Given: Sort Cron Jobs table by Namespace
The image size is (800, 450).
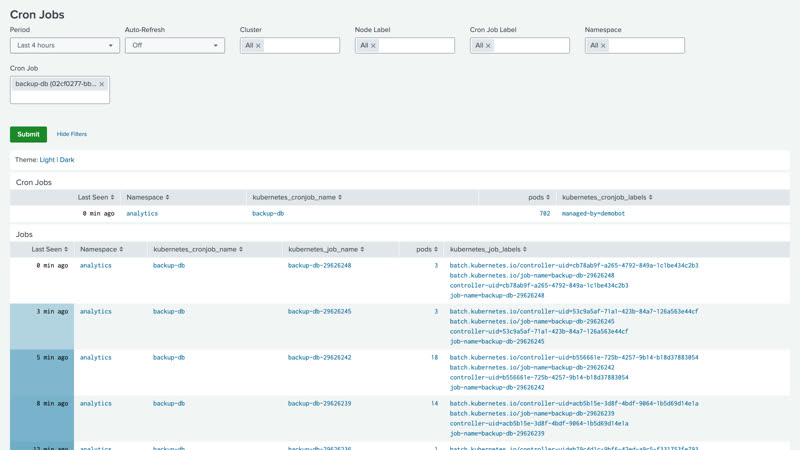Looking at the screenshot, I should 147,197.
